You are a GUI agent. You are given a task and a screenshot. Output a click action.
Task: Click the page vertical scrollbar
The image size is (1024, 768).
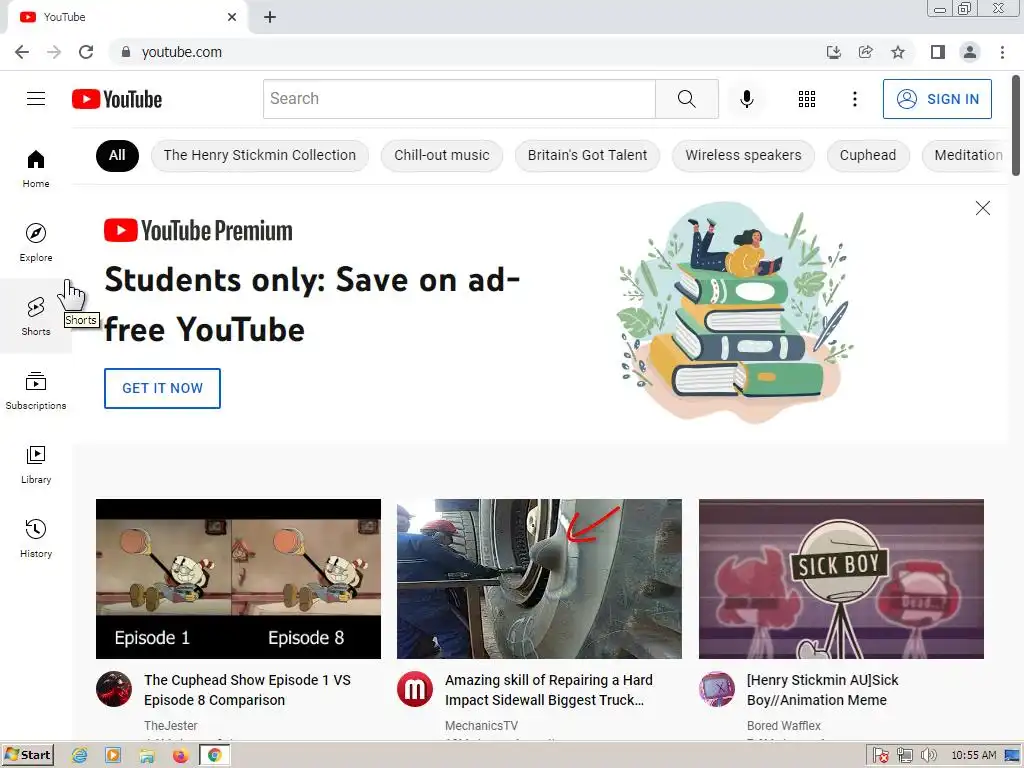tap(1016, 125)
